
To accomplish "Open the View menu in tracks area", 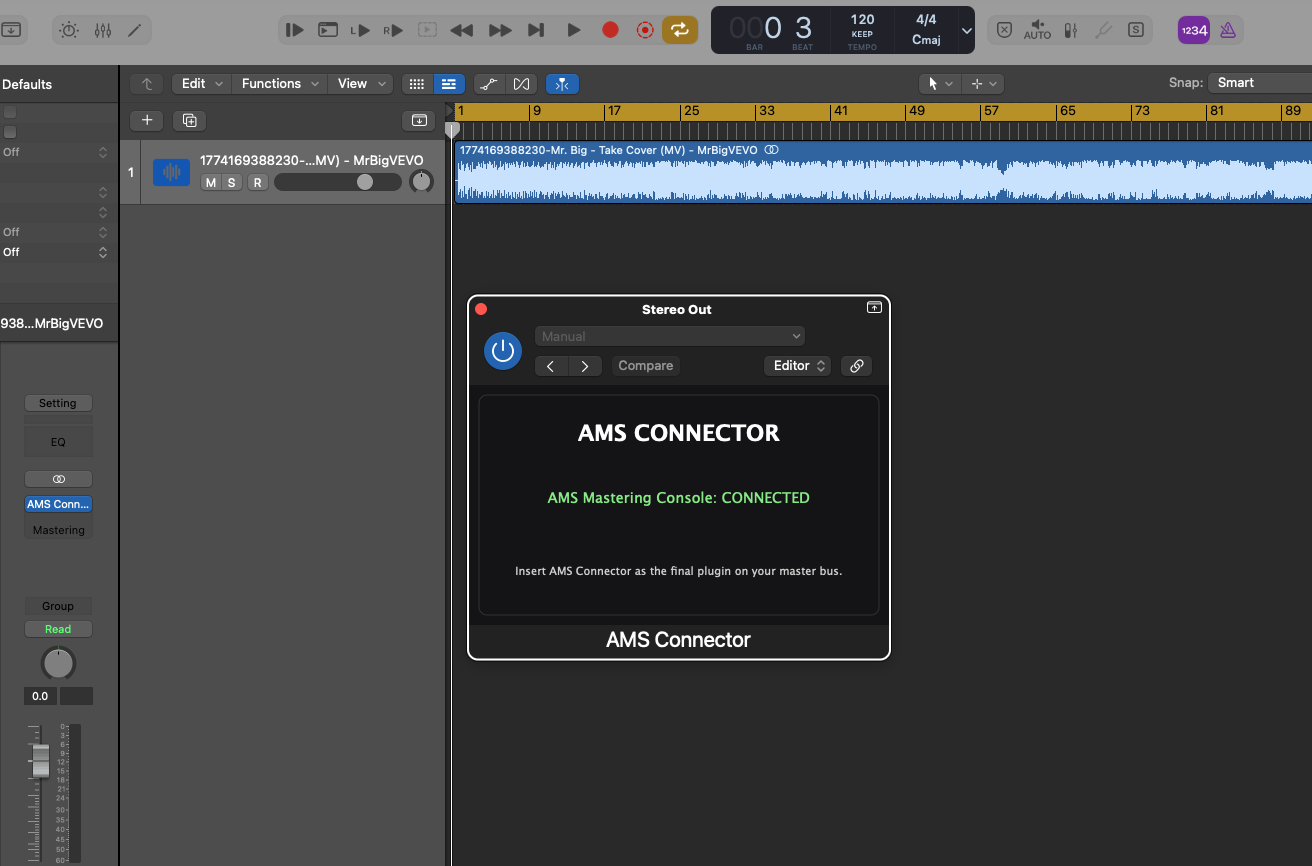I will pos(359,84).
